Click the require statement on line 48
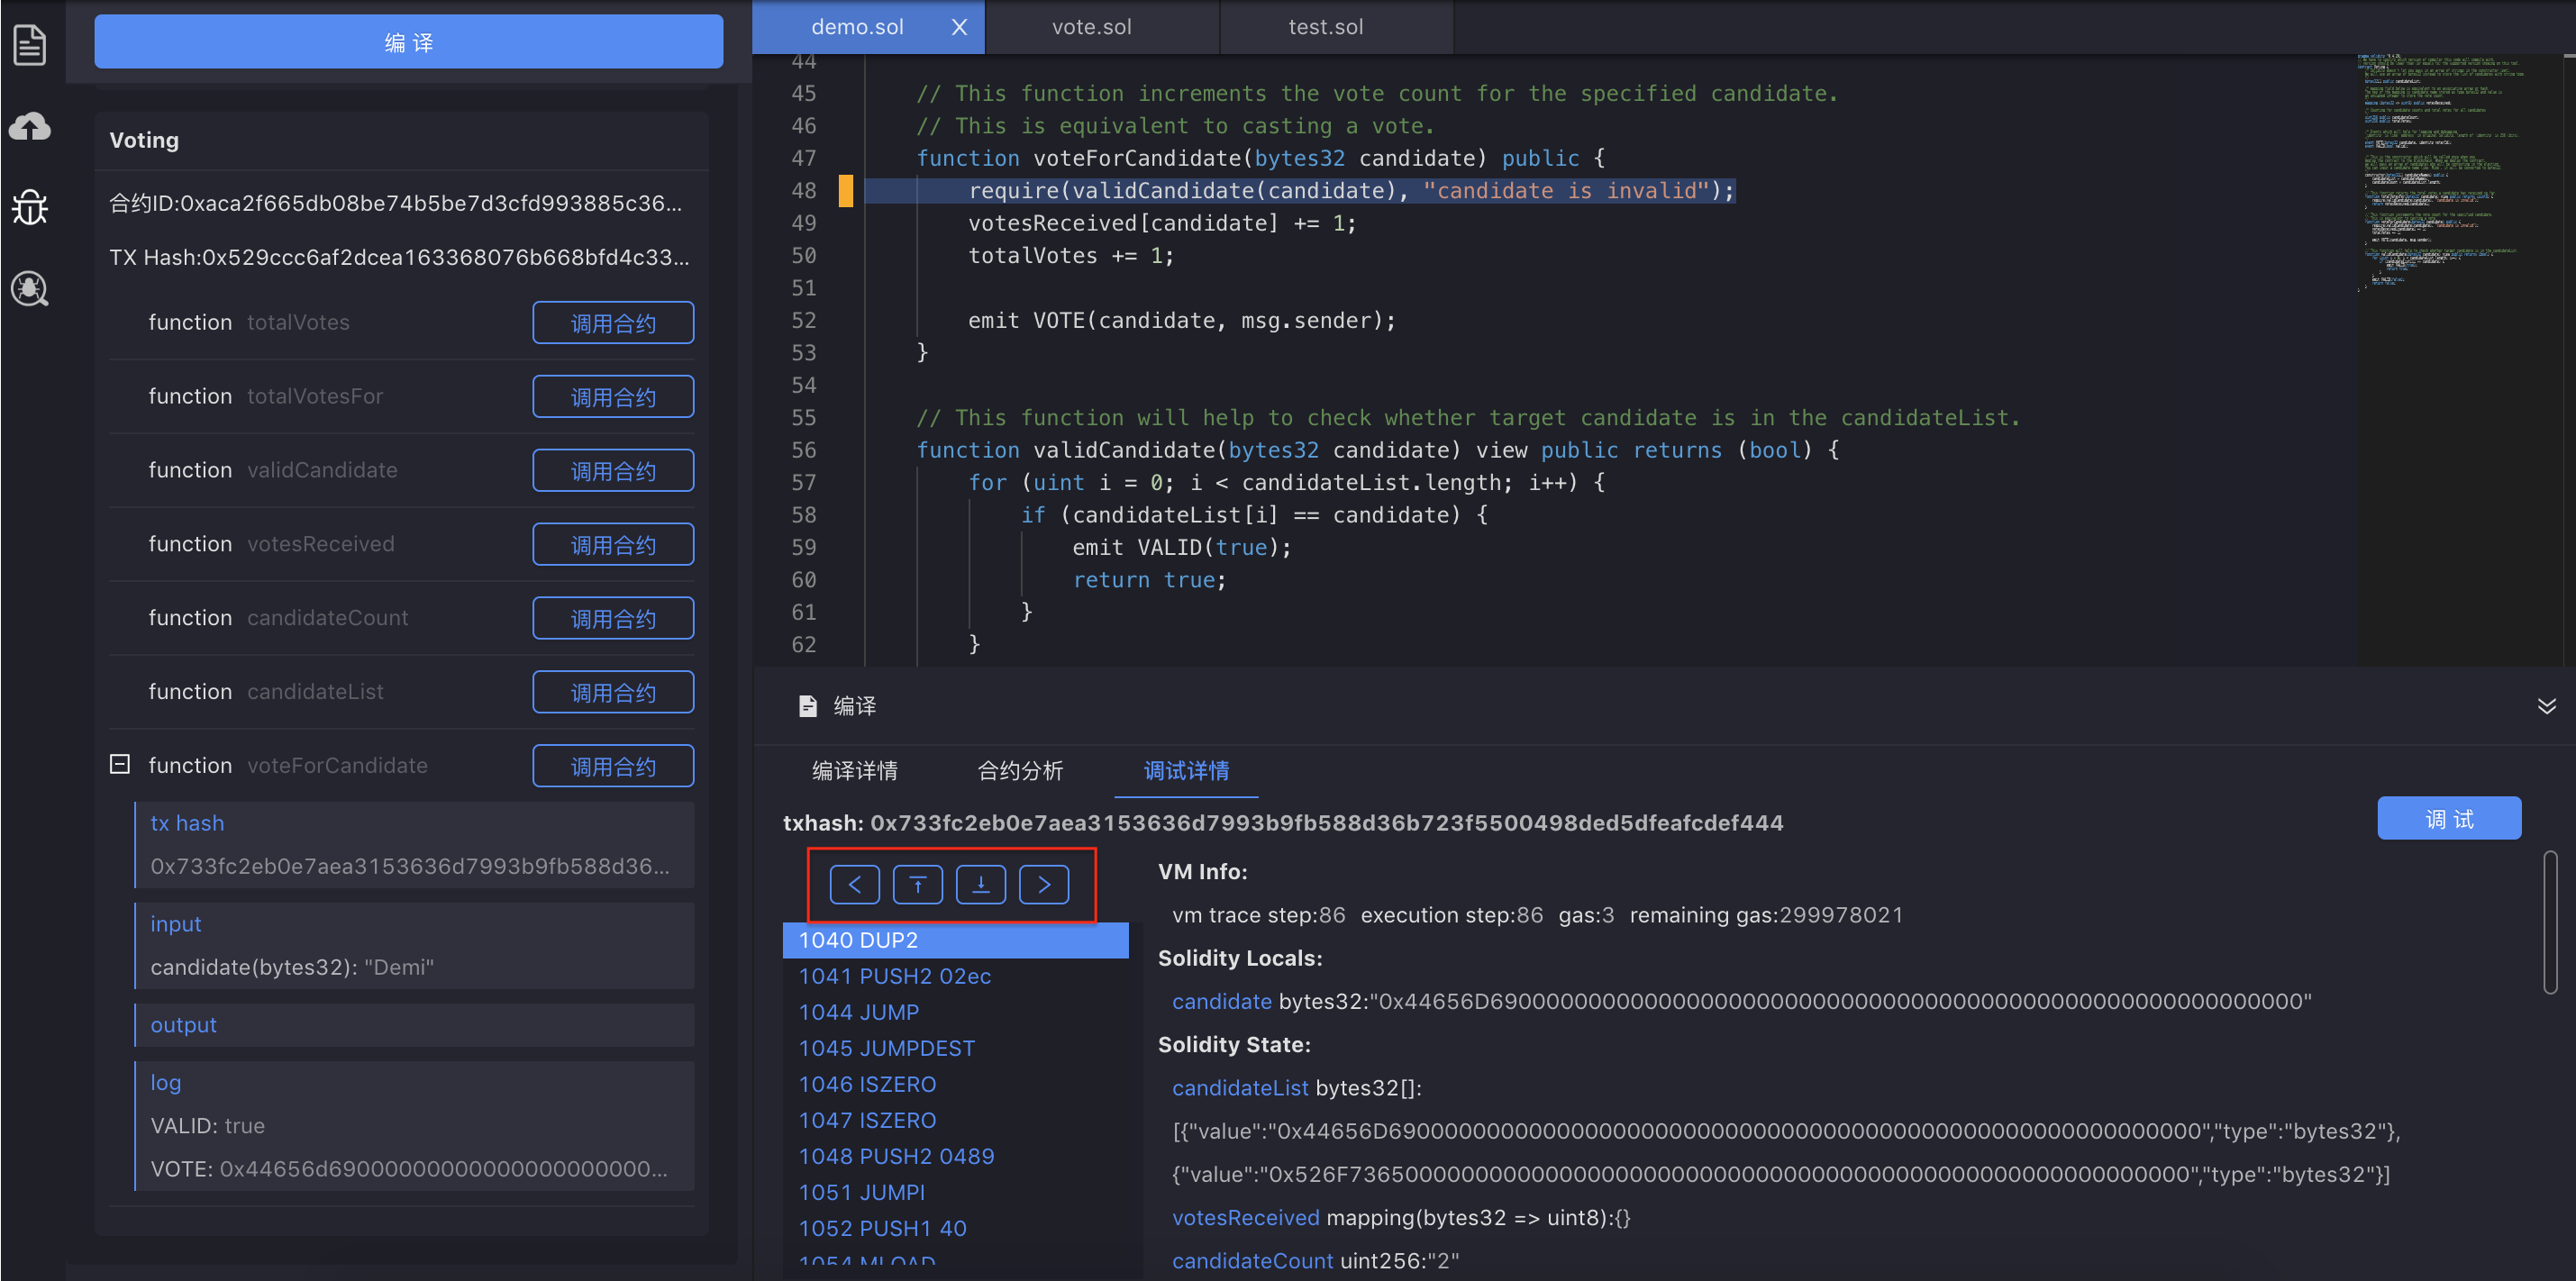Screen dimensions: 2576x1281 click(x=1351, y=190)
